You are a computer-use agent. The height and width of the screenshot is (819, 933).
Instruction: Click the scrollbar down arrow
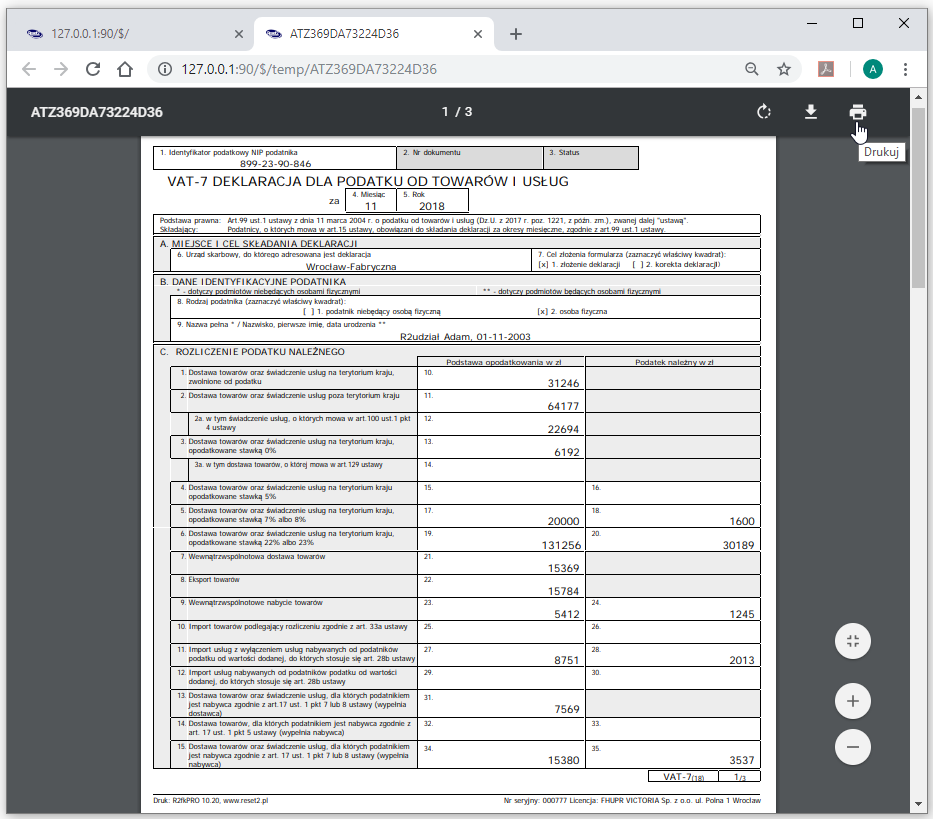(918, 805)
